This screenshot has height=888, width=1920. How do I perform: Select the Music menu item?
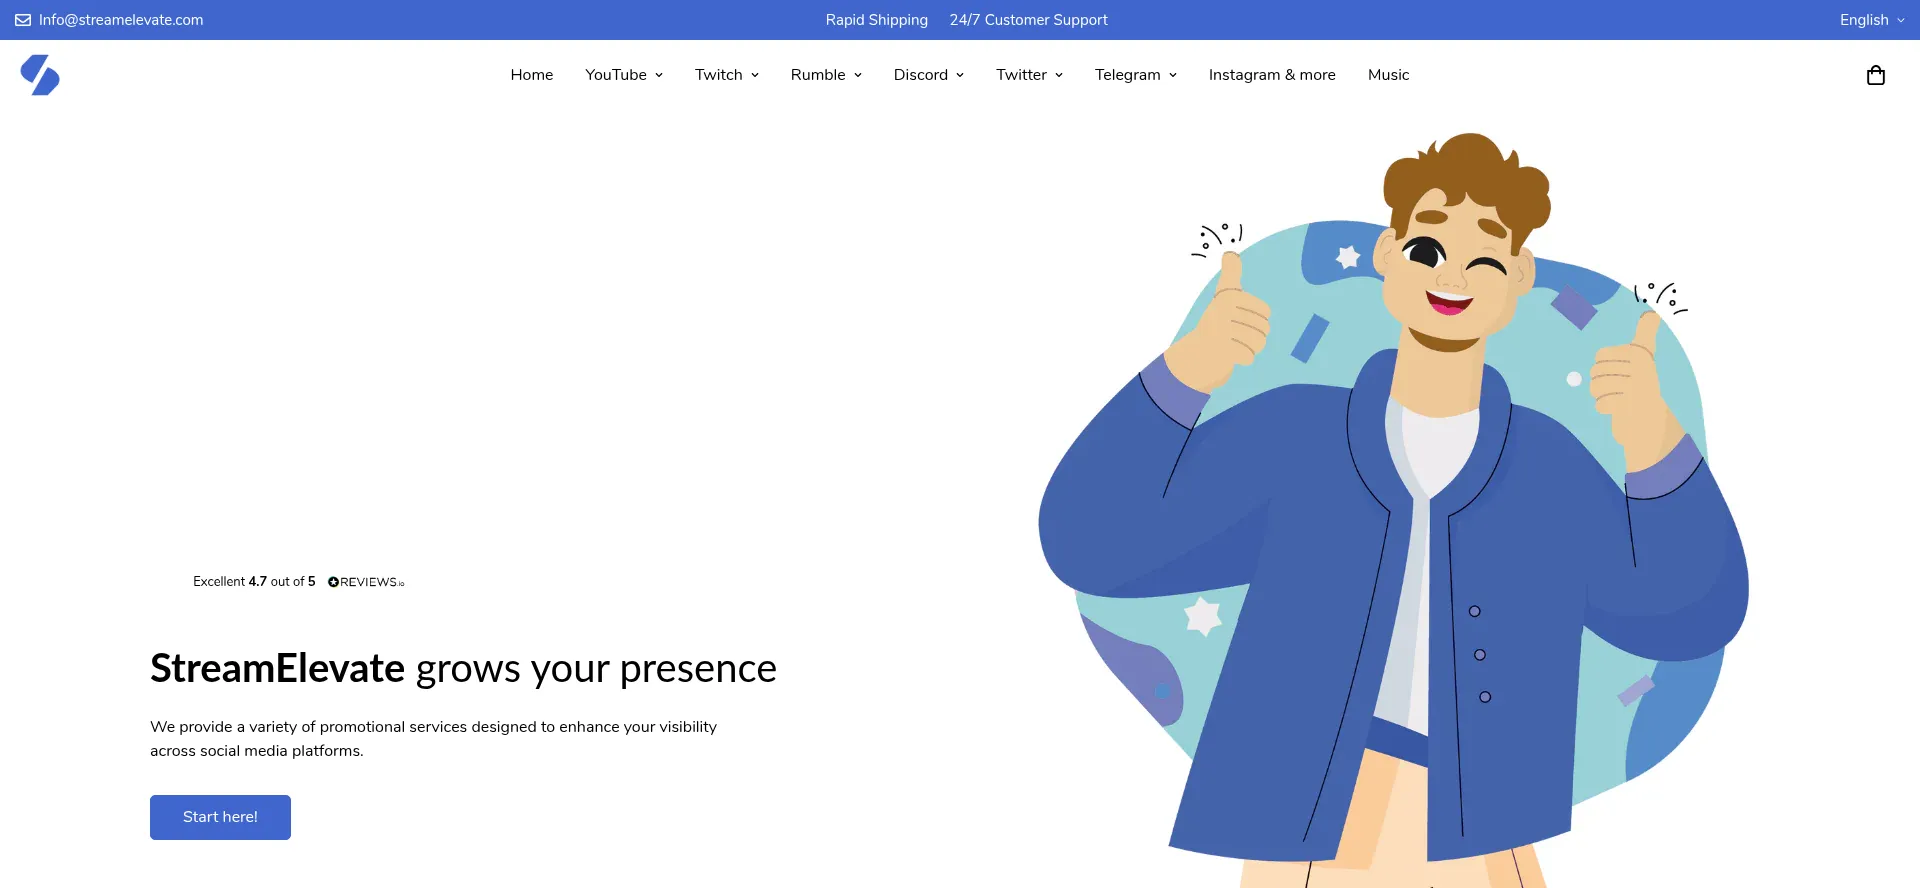coord(1388,75)
